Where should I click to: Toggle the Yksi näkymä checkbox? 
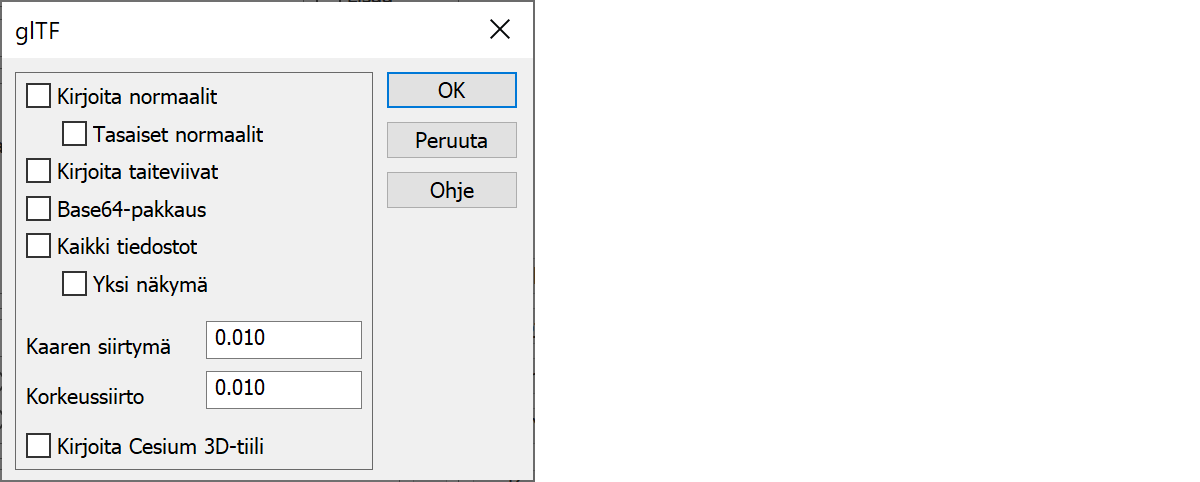point(74,284)
